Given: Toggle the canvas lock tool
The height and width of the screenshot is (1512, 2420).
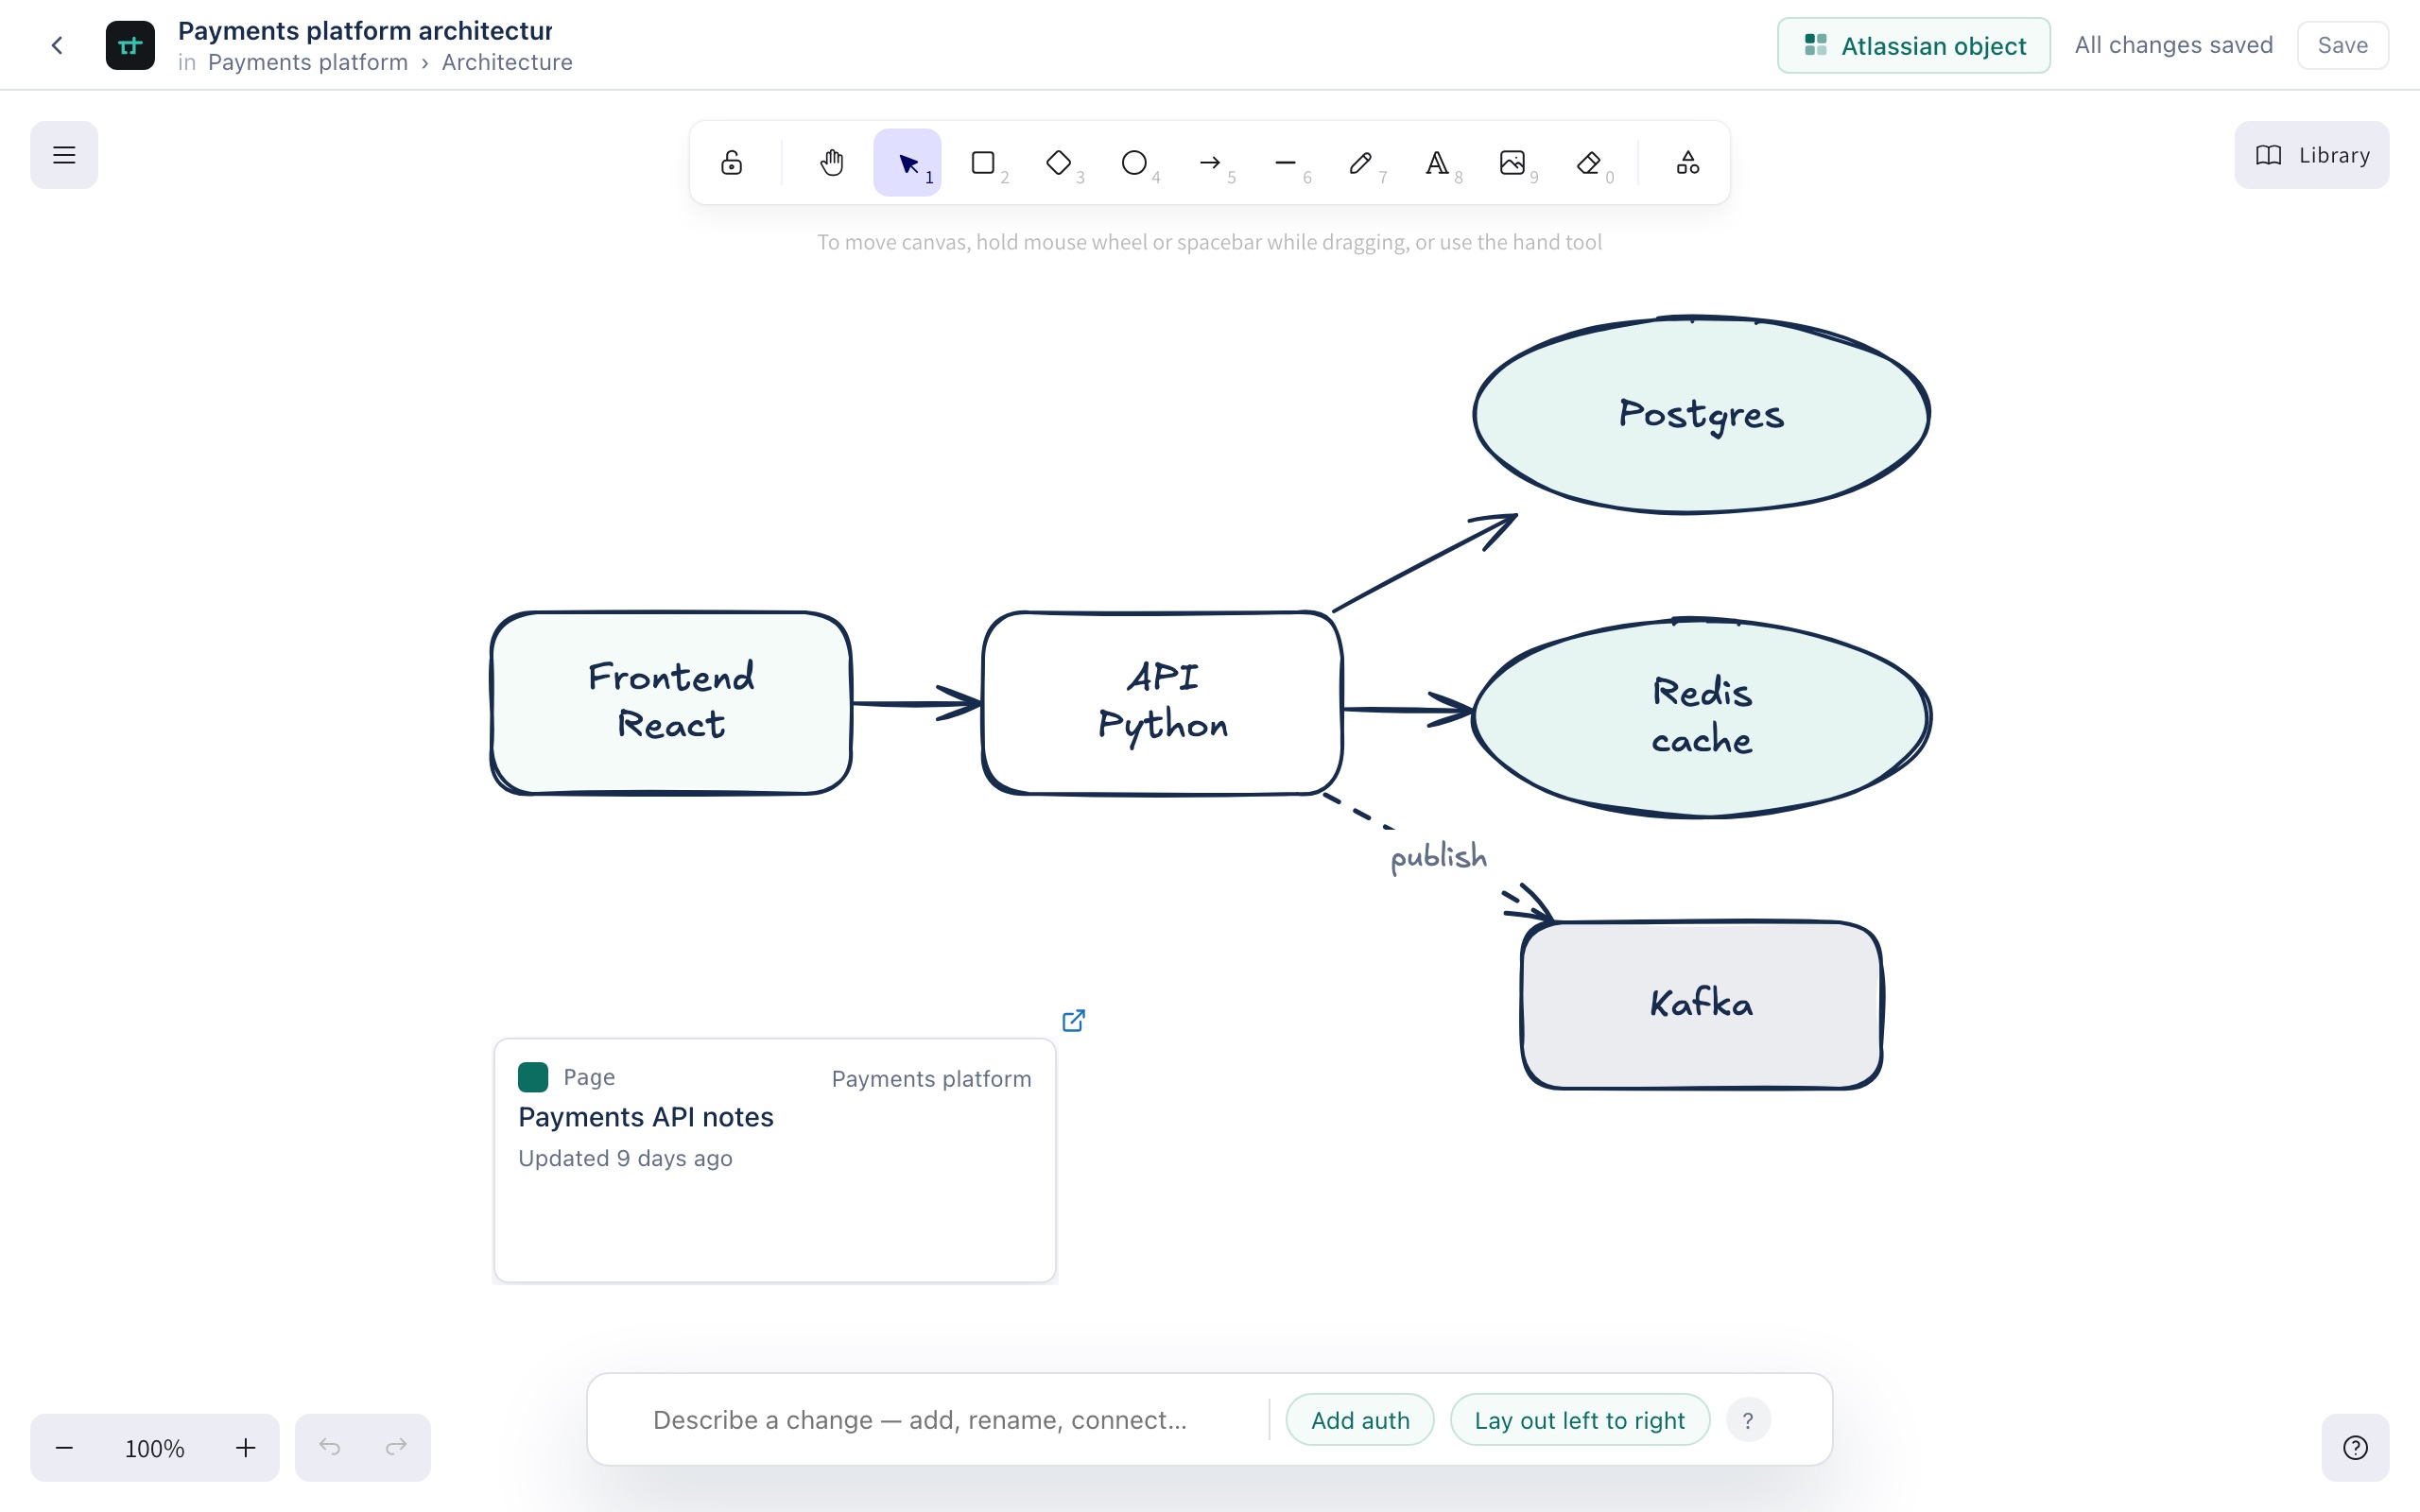Looking at the screenshot, I should 731,163.
